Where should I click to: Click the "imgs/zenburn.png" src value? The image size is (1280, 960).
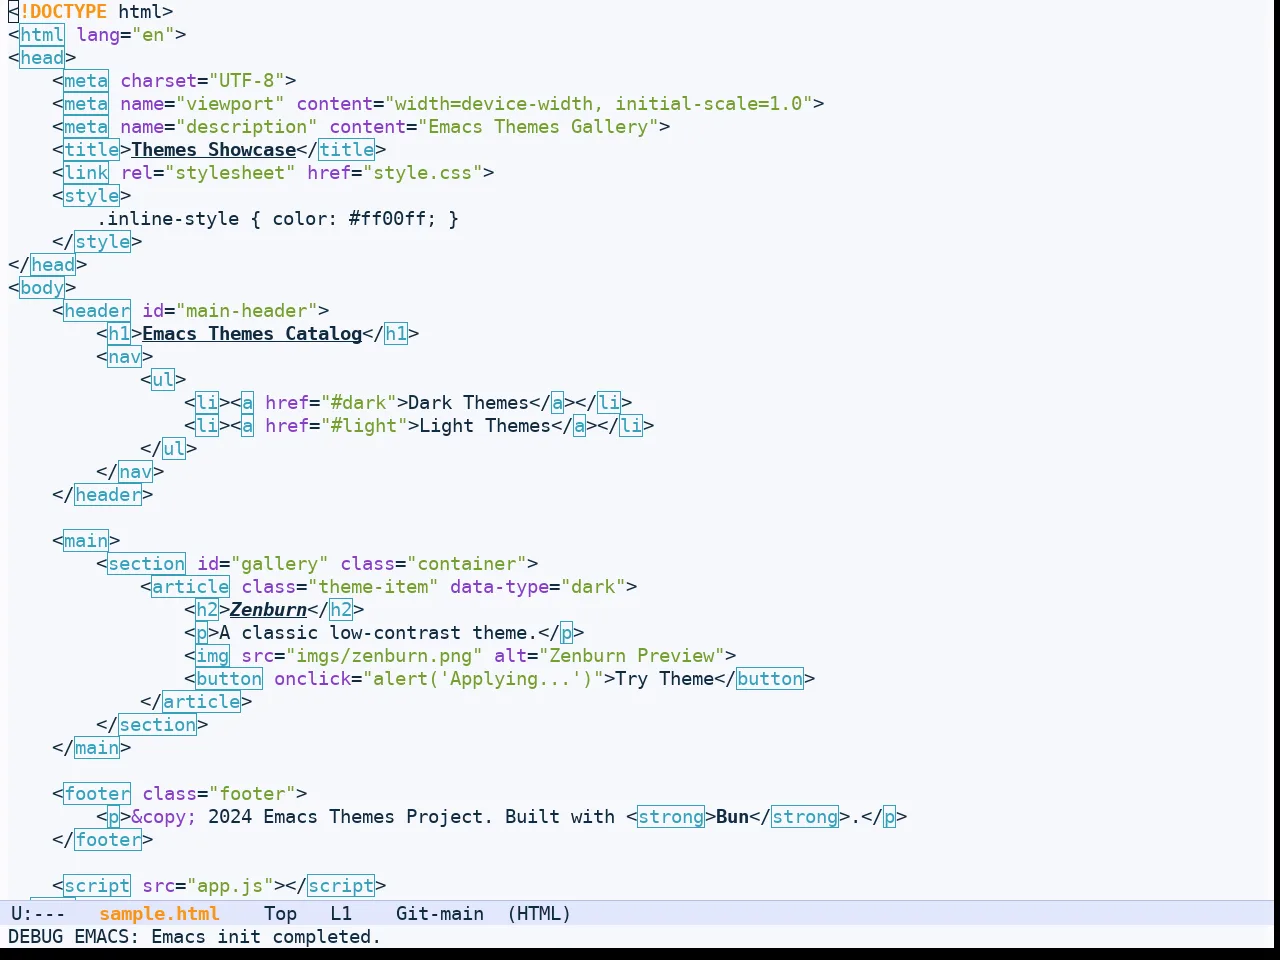pos(385,656)
